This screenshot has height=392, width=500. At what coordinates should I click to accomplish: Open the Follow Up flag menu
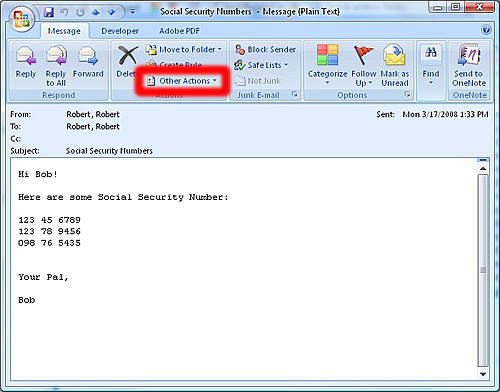point(364,65)
